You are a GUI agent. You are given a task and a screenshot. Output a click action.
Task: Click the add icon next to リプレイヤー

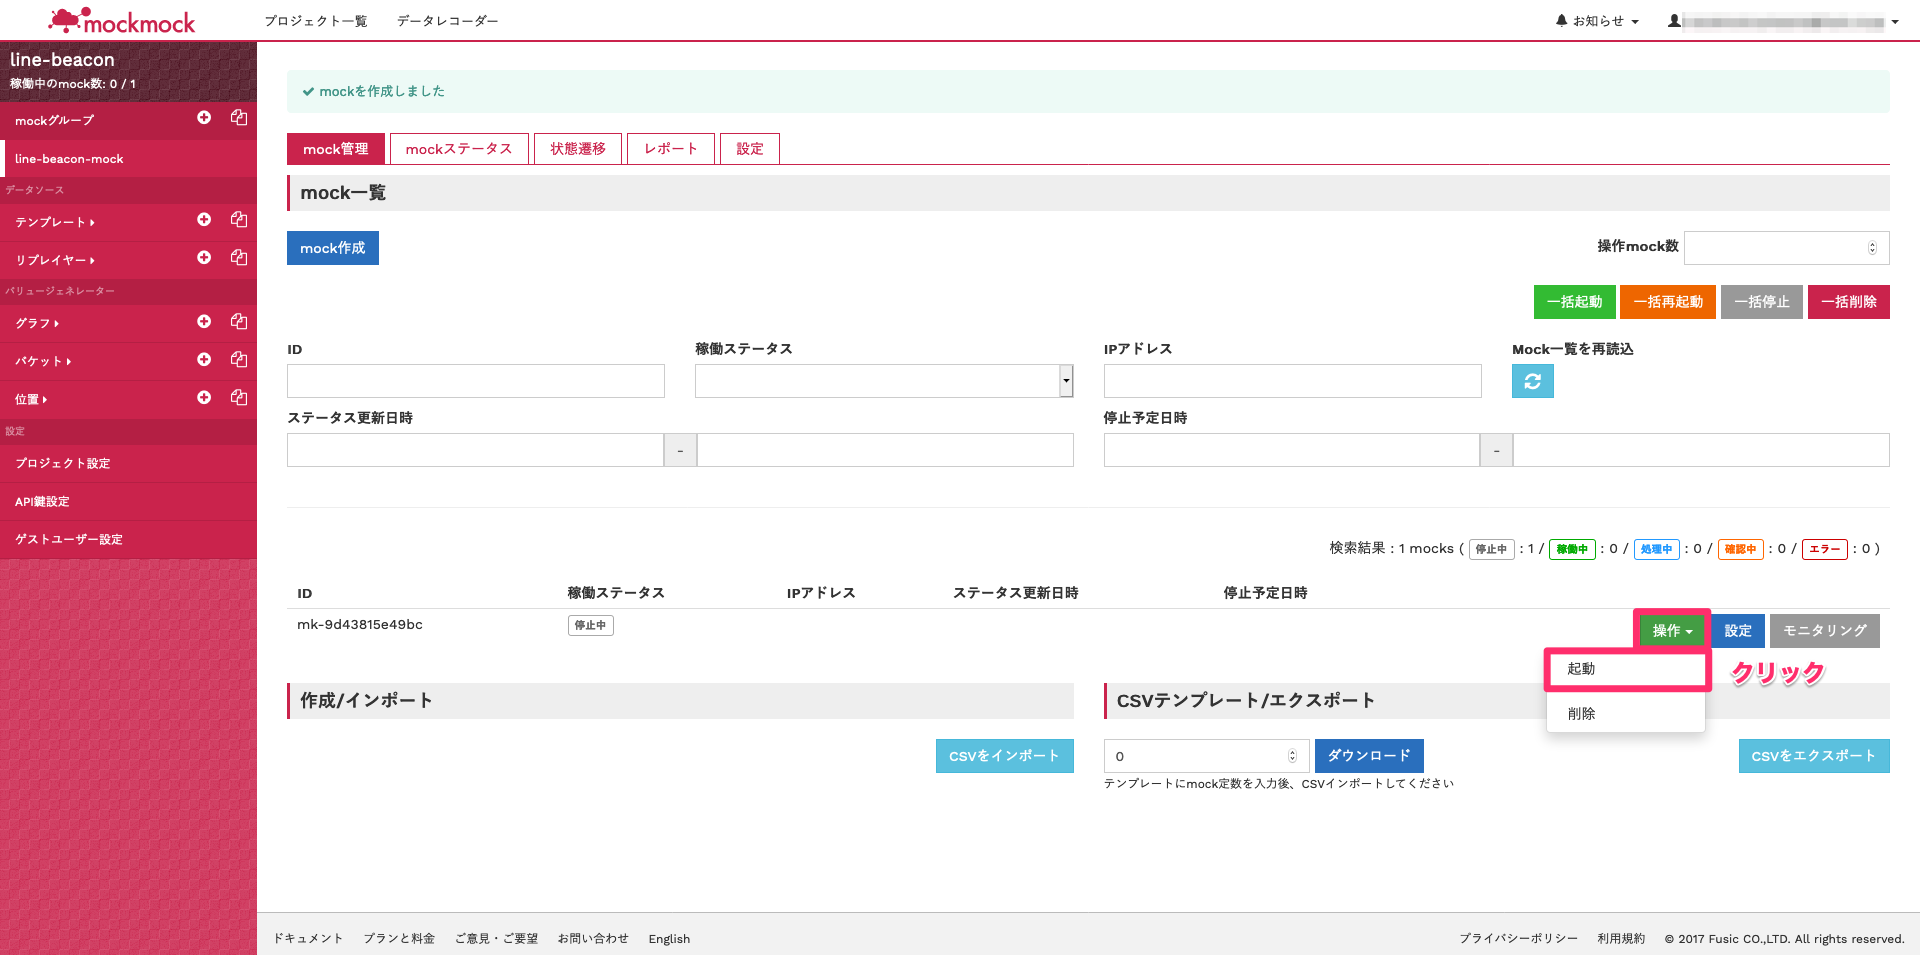[x=204, y=257]
